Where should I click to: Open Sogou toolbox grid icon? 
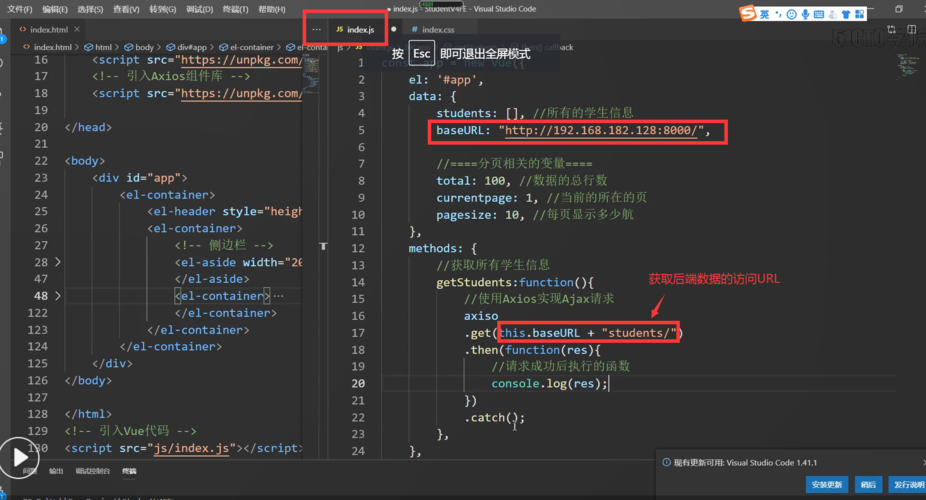pos(859,14)
